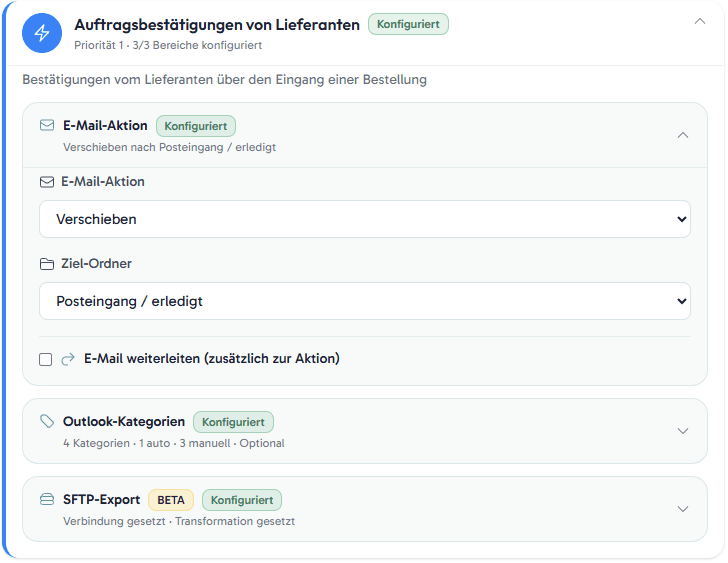Click the Outlook-Kategorien heading

tap(124, 421)
